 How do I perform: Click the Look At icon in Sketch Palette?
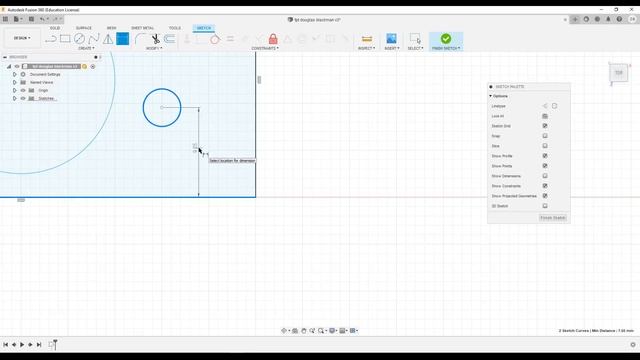click(x=545, y=116)
